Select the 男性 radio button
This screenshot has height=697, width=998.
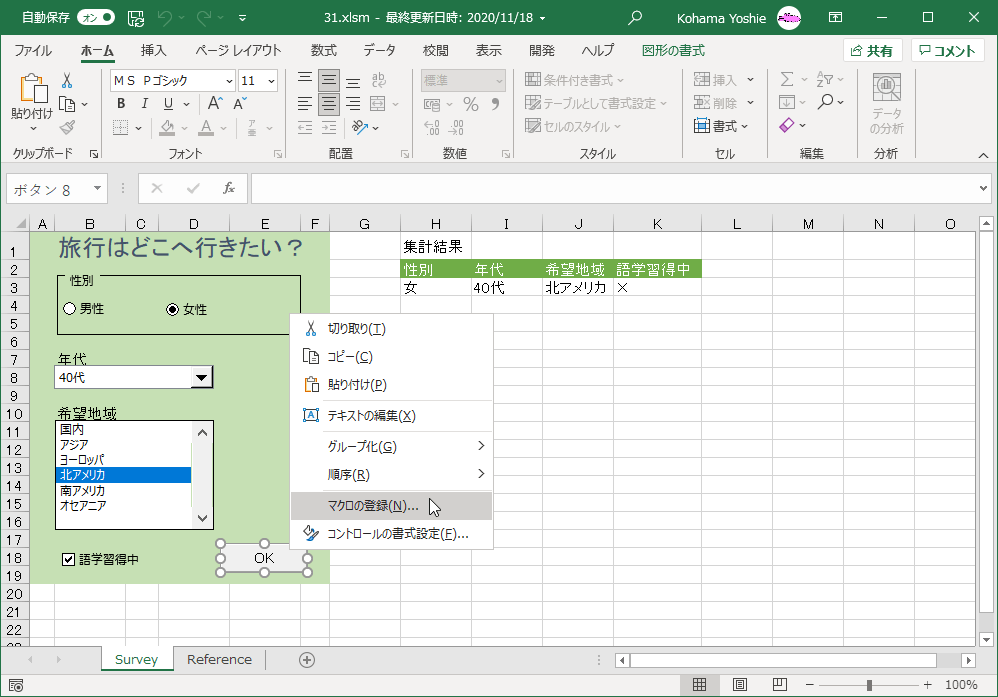[70, 309]
